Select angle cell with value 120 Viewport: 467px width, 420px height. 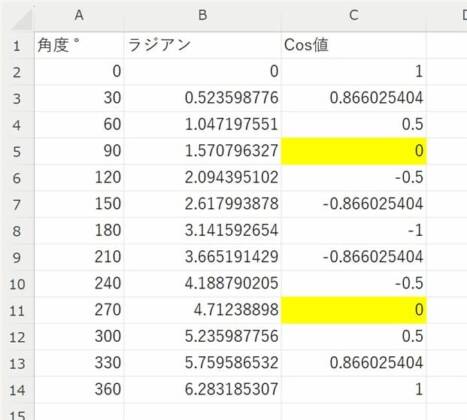click(x=79, y=178)
